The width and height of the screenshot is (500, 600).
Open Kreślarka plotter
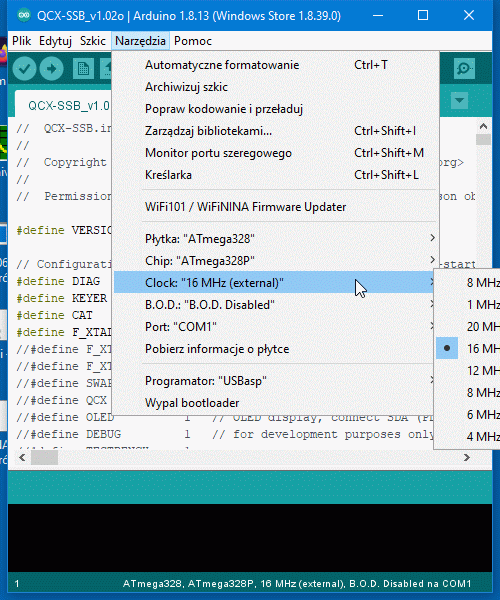coord(276,175)
